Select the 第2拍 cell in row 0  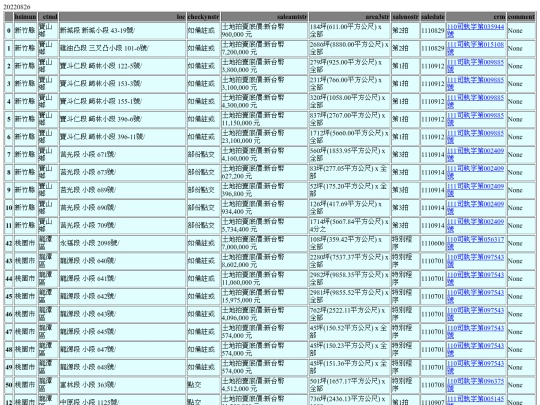click(405, 30)
